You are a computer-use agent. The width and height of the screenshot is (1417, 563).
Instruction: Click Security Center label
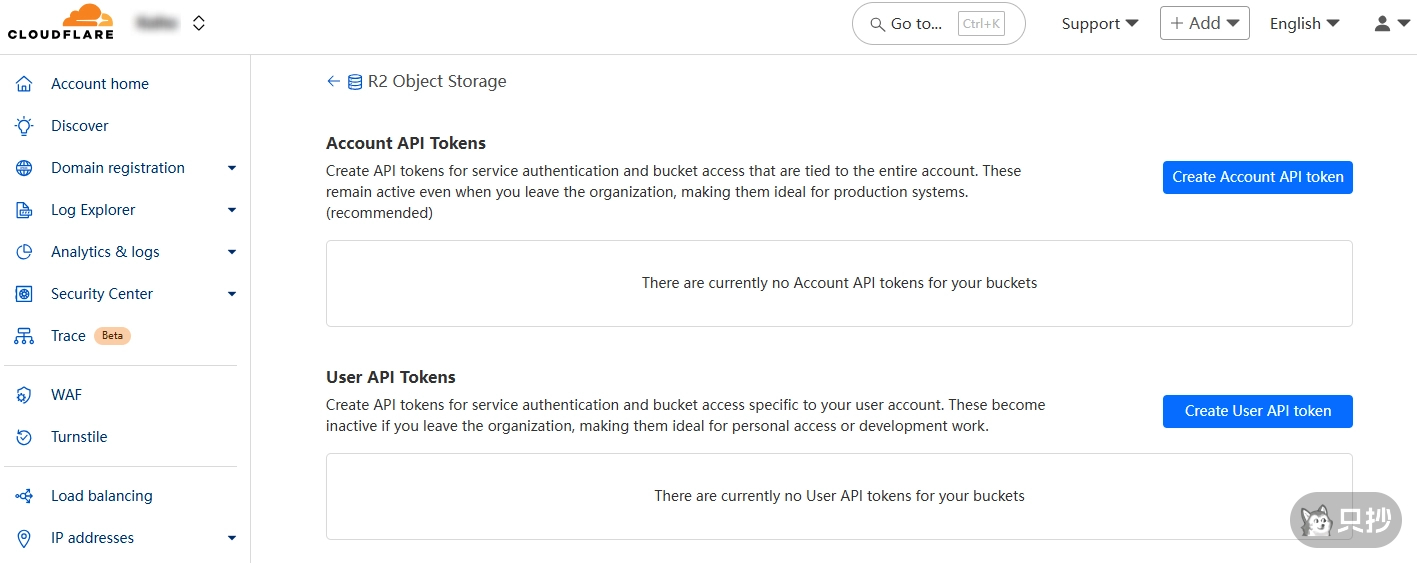(102, 294)
